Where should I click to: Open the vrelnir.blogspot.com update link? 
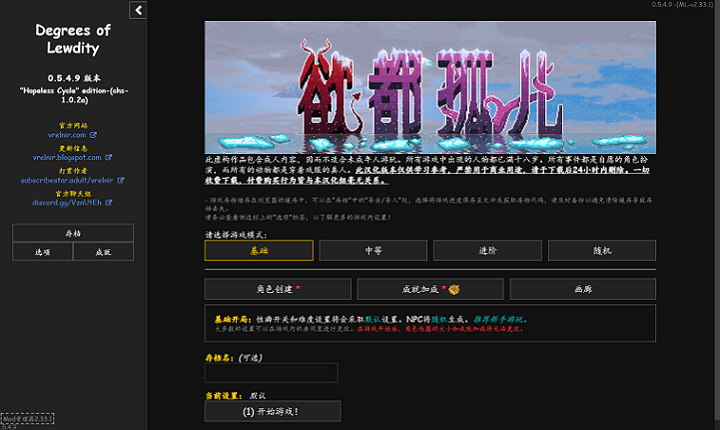(x=67, y=157)
